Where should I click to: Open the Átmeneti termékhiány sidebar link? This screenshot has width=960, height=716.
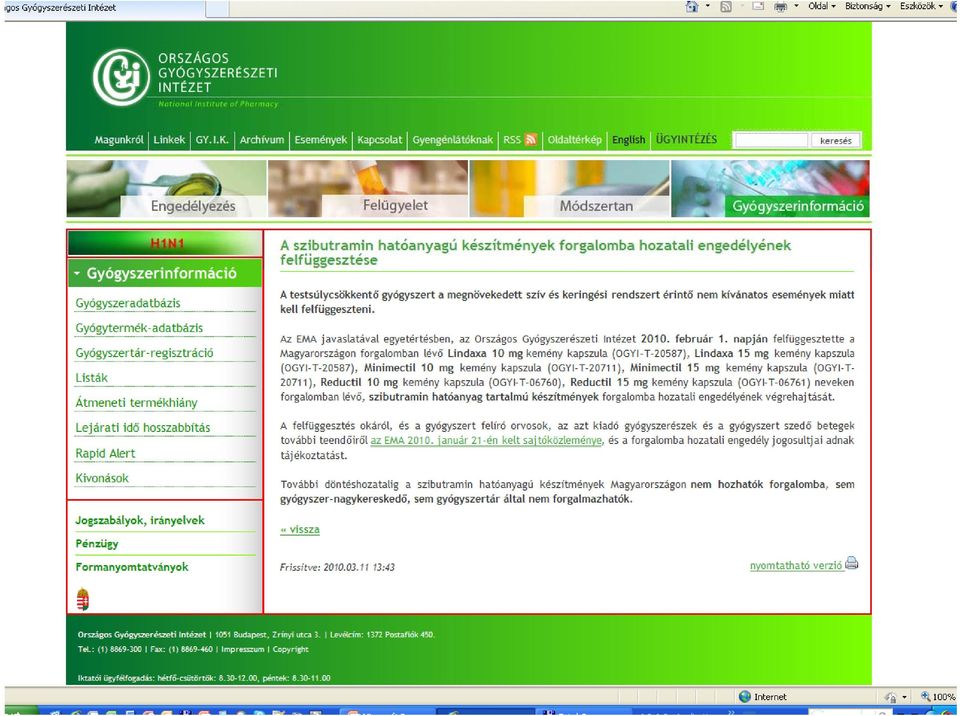(136, 403)
